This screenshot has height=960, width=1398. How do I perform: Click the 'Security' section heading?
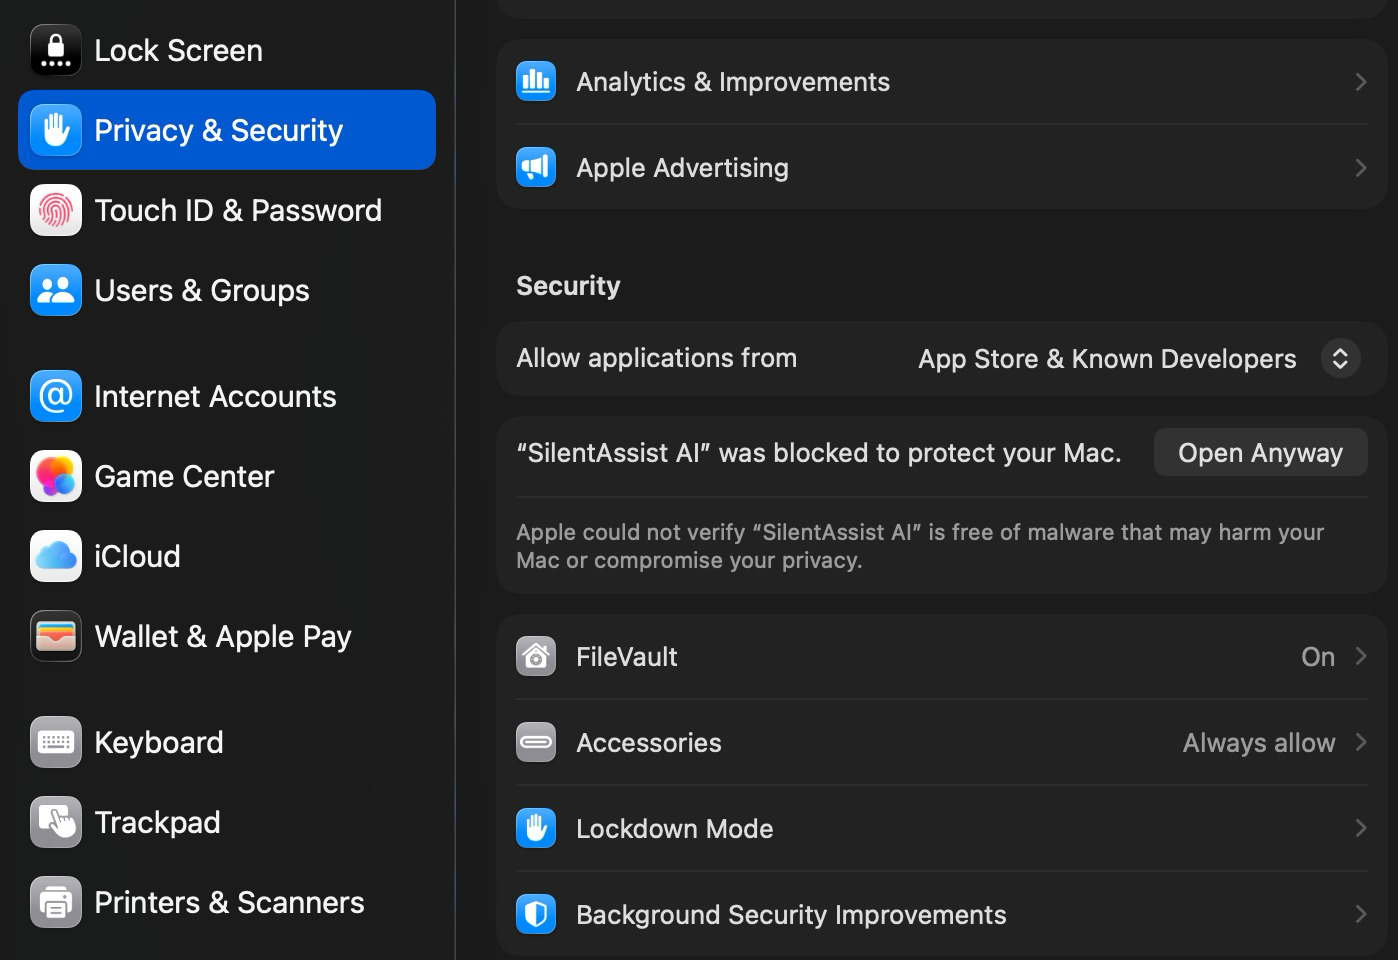coord(568,286)
